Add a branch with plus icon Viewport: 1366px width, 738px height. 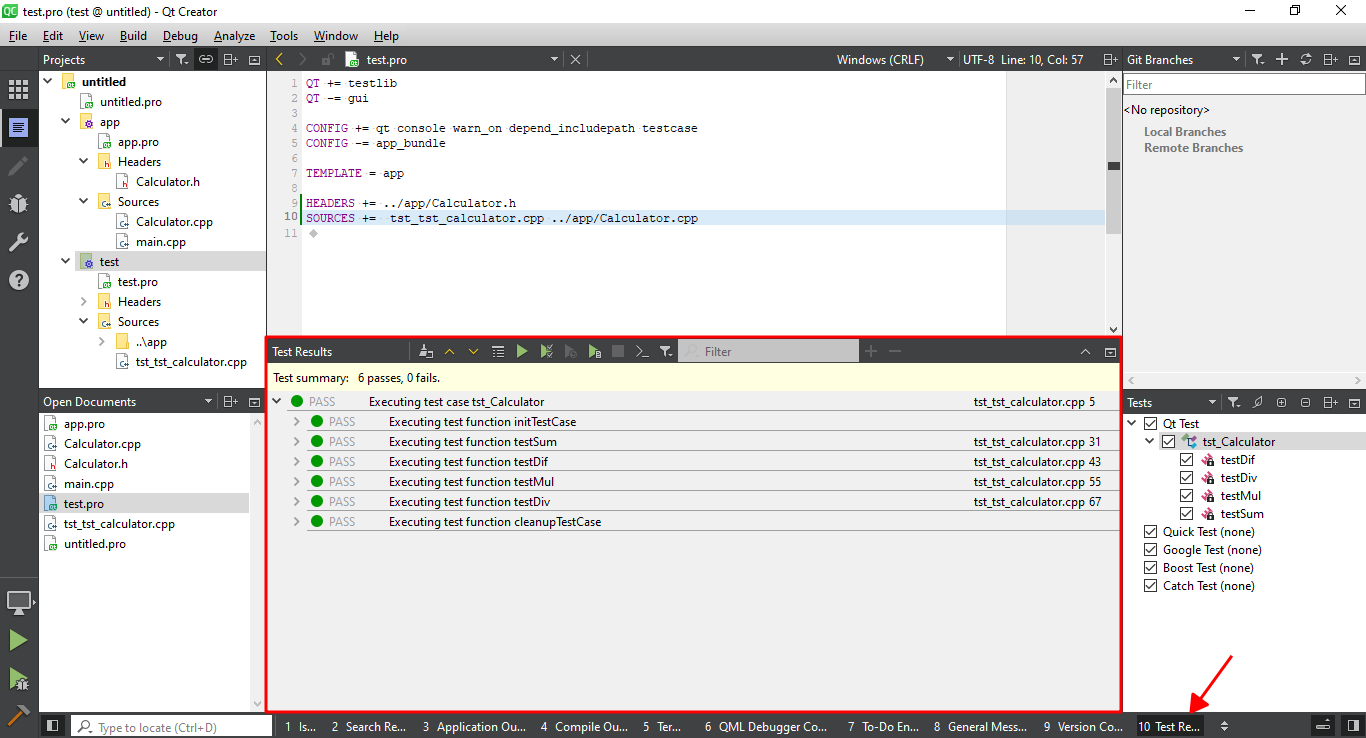point(1282,60)
